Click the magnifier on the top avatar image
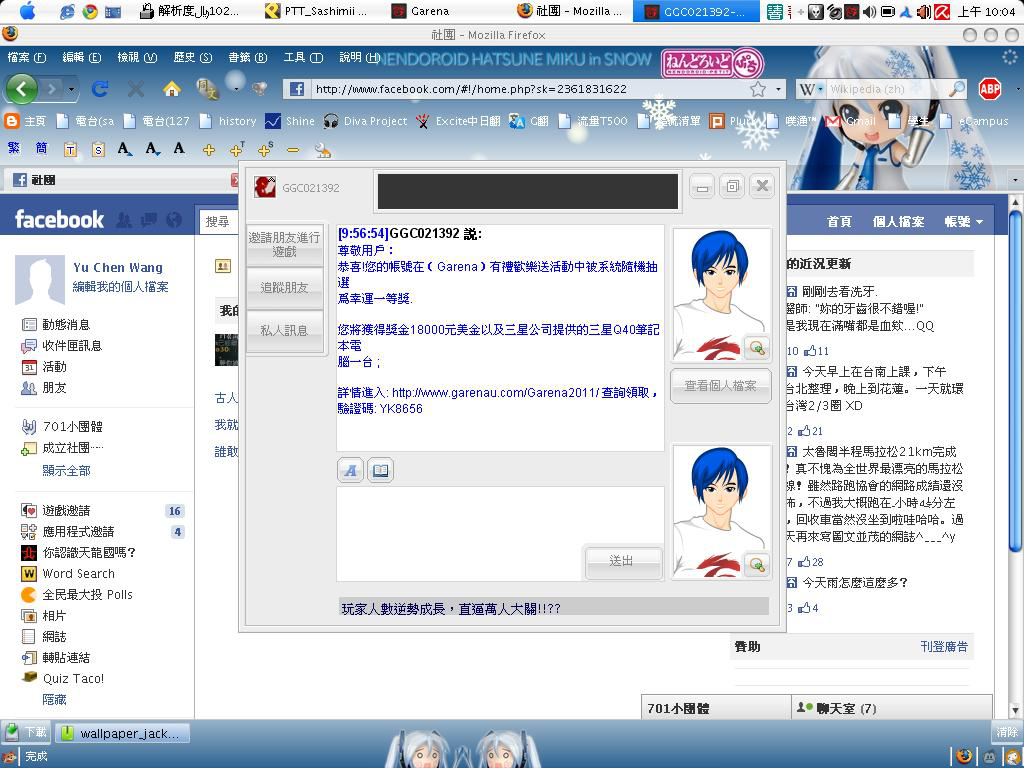This screenshot has width=1024, height=768. pos(757,347)
